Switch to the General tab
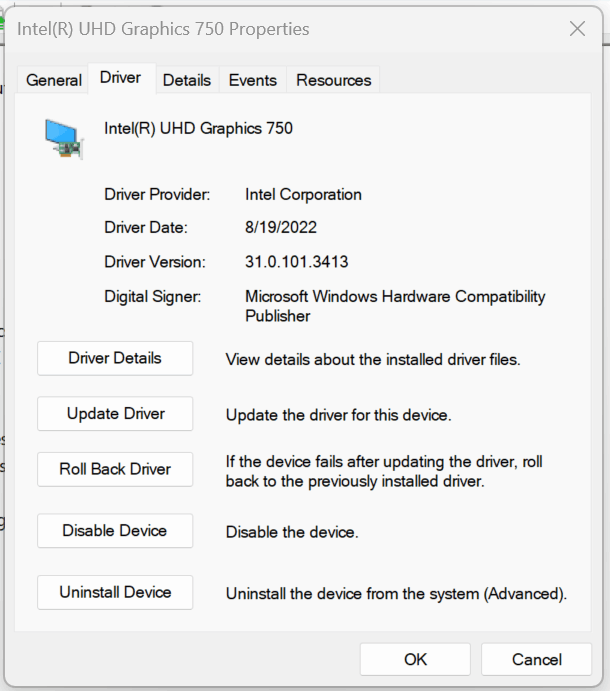Screen dimensions: 610x691 [x=54, y=80]
